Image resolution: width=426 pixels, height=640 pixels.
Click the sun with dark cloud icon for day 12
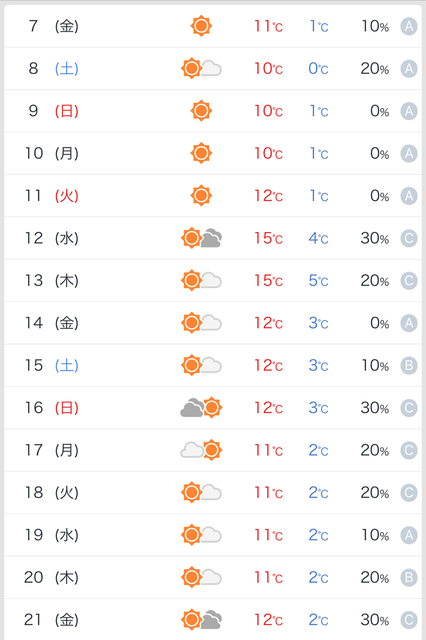point(201,238)
